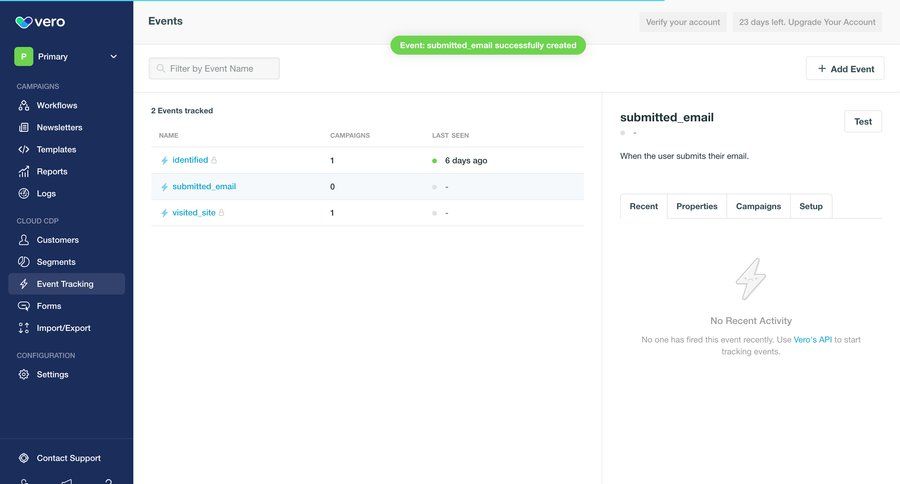Switch to the Setup tab
Image resolution: width=900 pixels, height=484 pixels.
[810, 206]
